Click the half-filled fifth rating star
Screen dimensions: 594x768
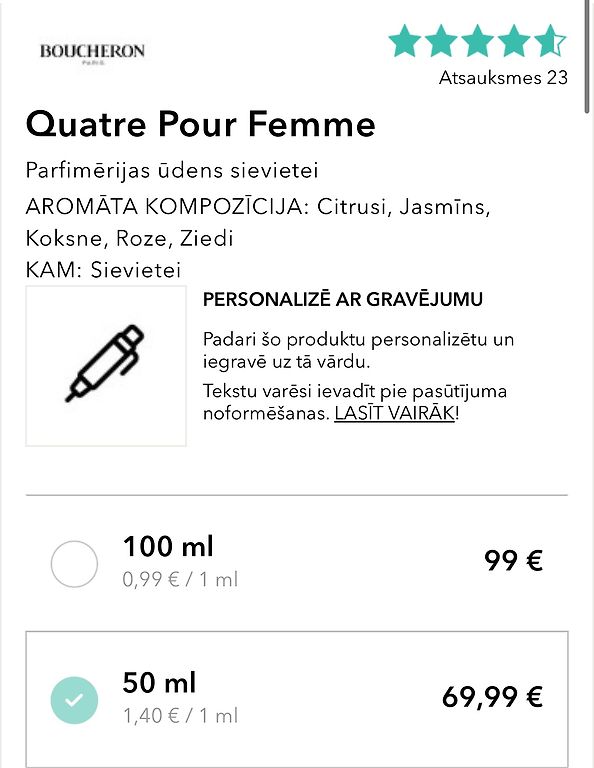pos(550,41)
